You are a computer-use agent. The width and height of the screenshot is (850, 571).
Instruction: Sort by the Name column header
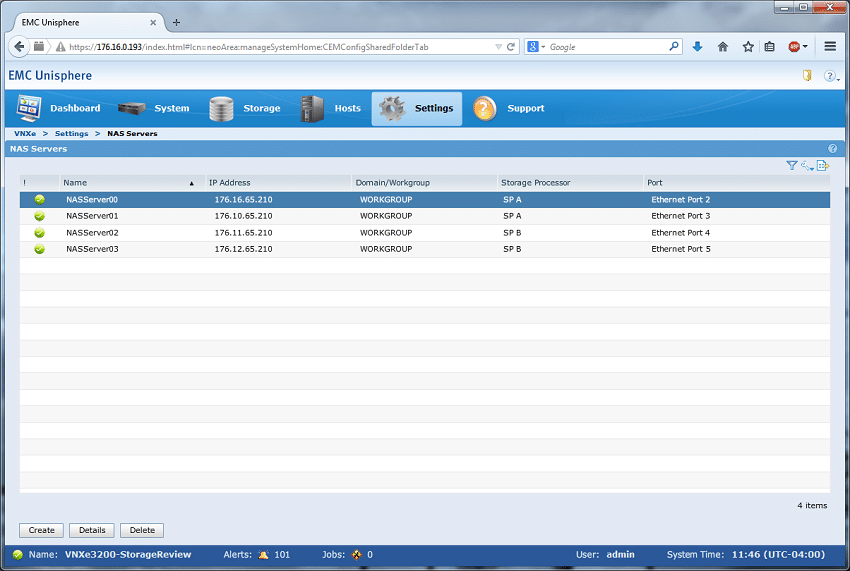(132, 183)
